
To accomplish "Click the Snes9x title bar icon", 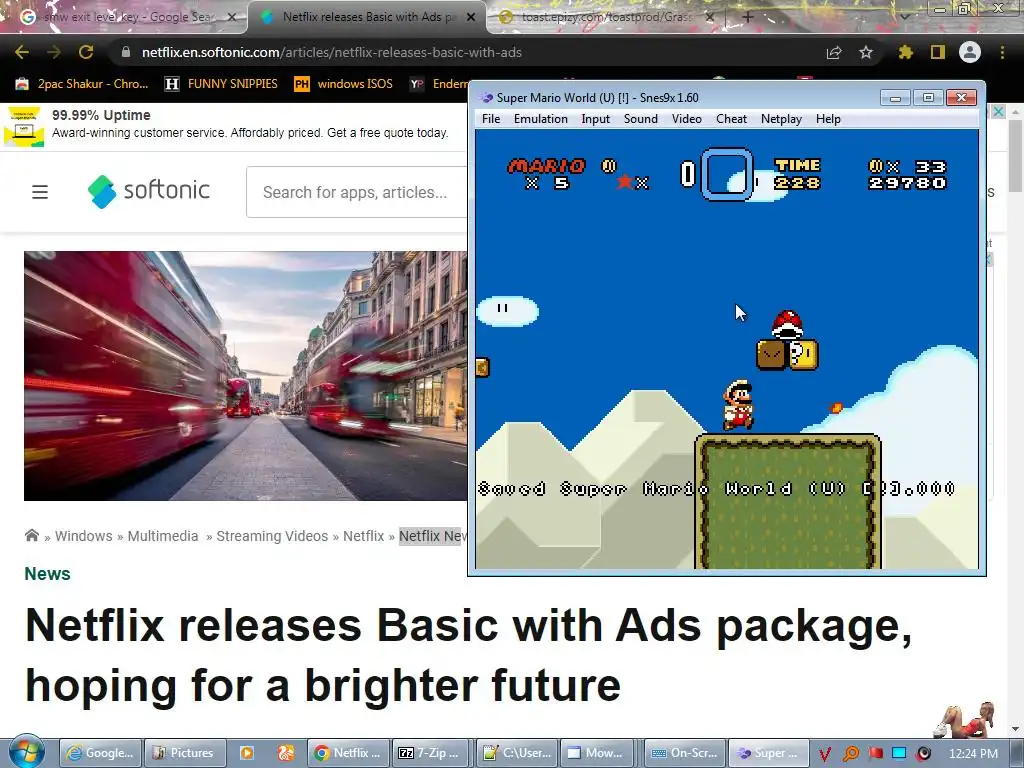I will (487, 98).
